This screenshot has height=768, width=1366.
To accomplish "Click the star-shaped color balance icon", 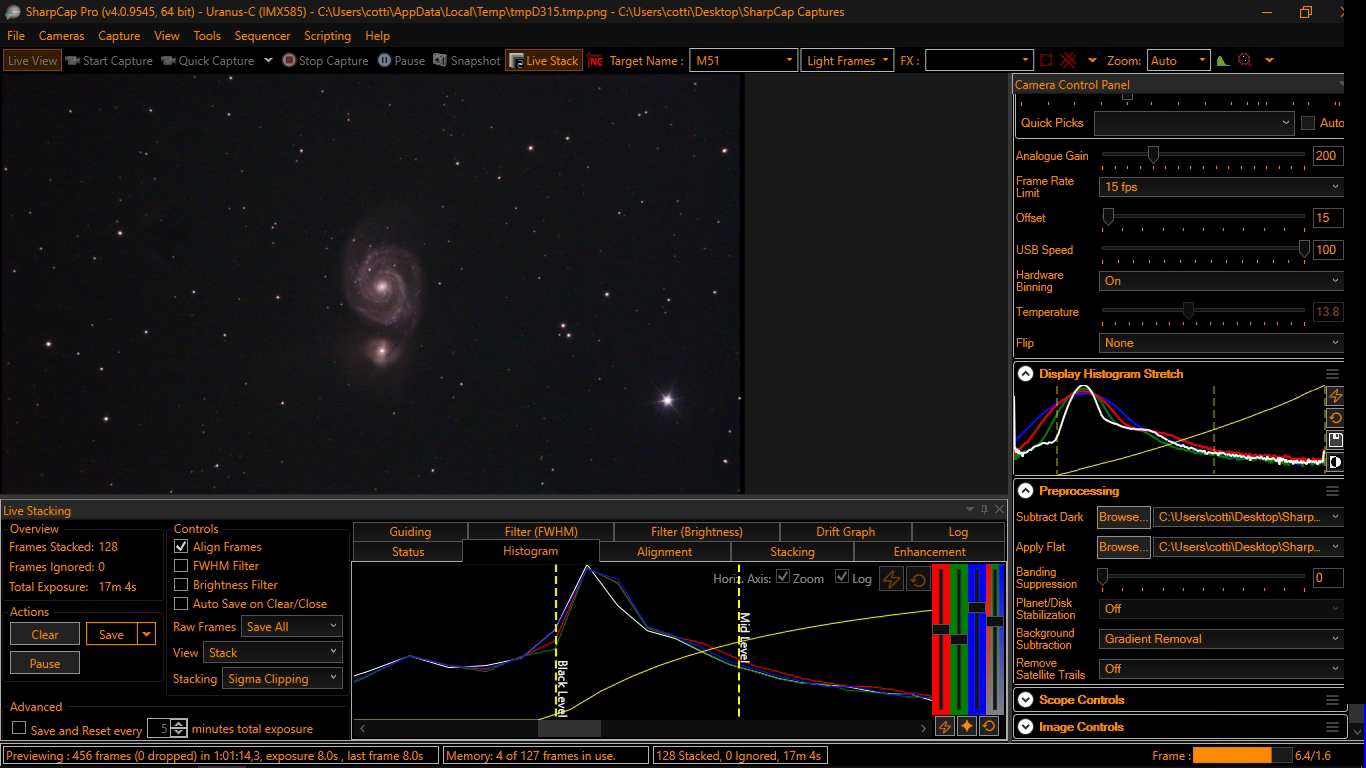I will tap(967, 727).
